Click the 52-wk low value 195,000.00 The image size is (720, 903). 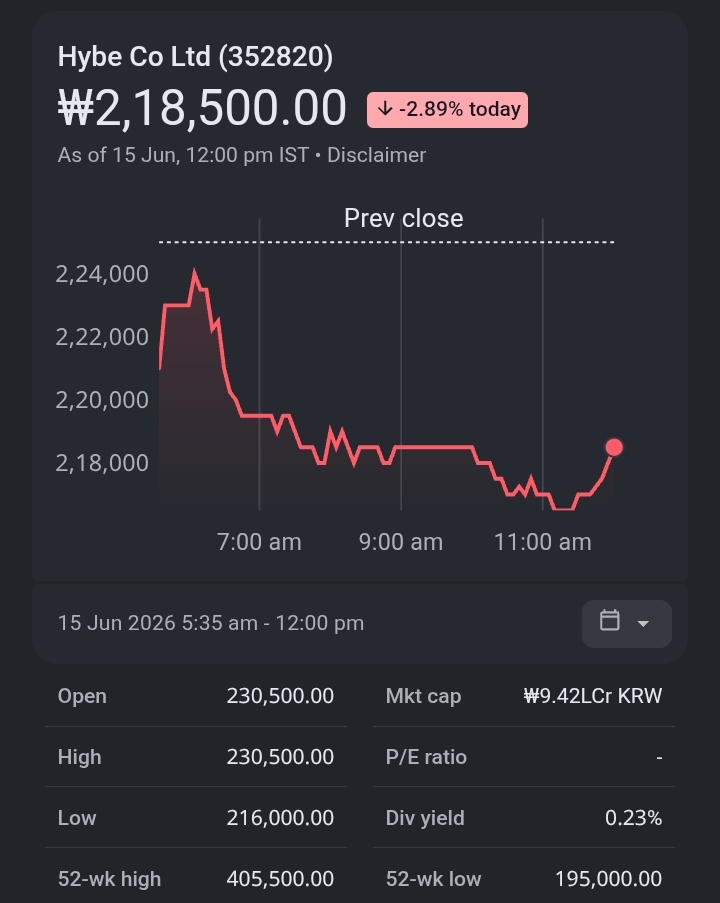tap(608, 879)
